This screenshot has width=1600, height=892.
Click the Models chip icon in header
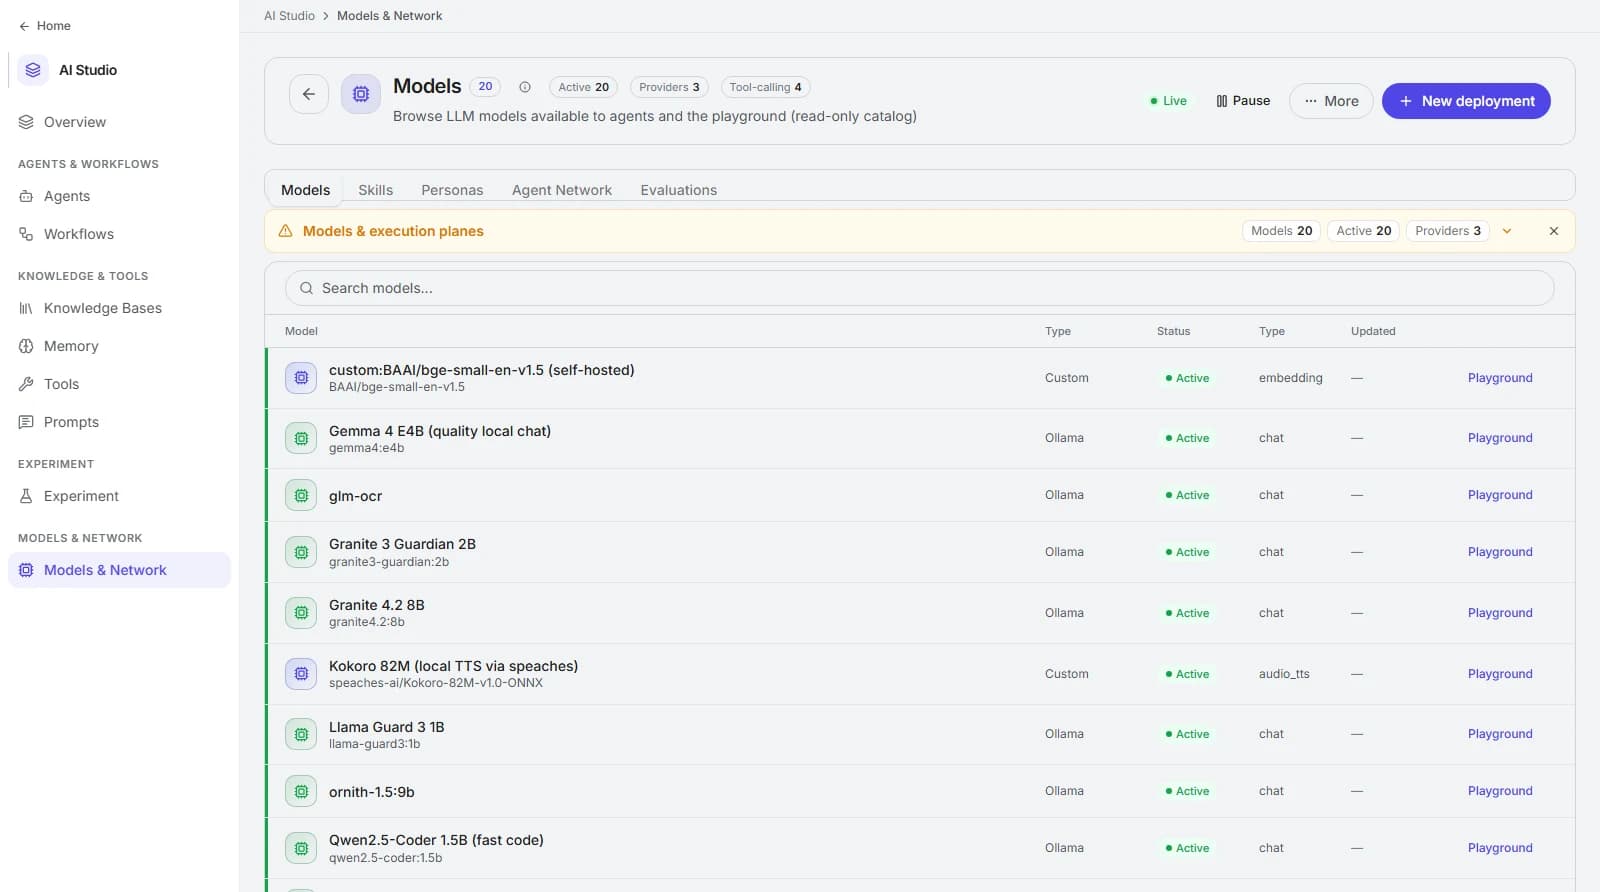(x=361, y=94)
